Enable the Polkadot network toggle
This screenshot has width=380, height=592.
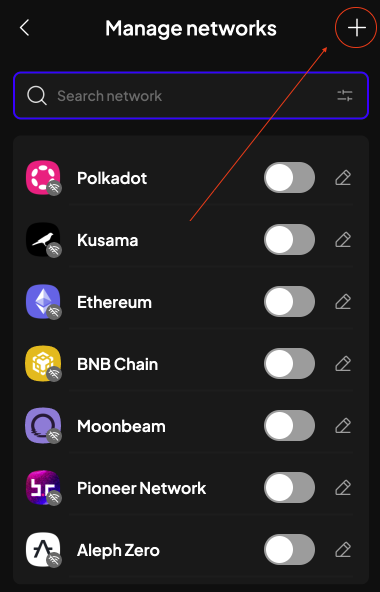click(x=289, y=178)
